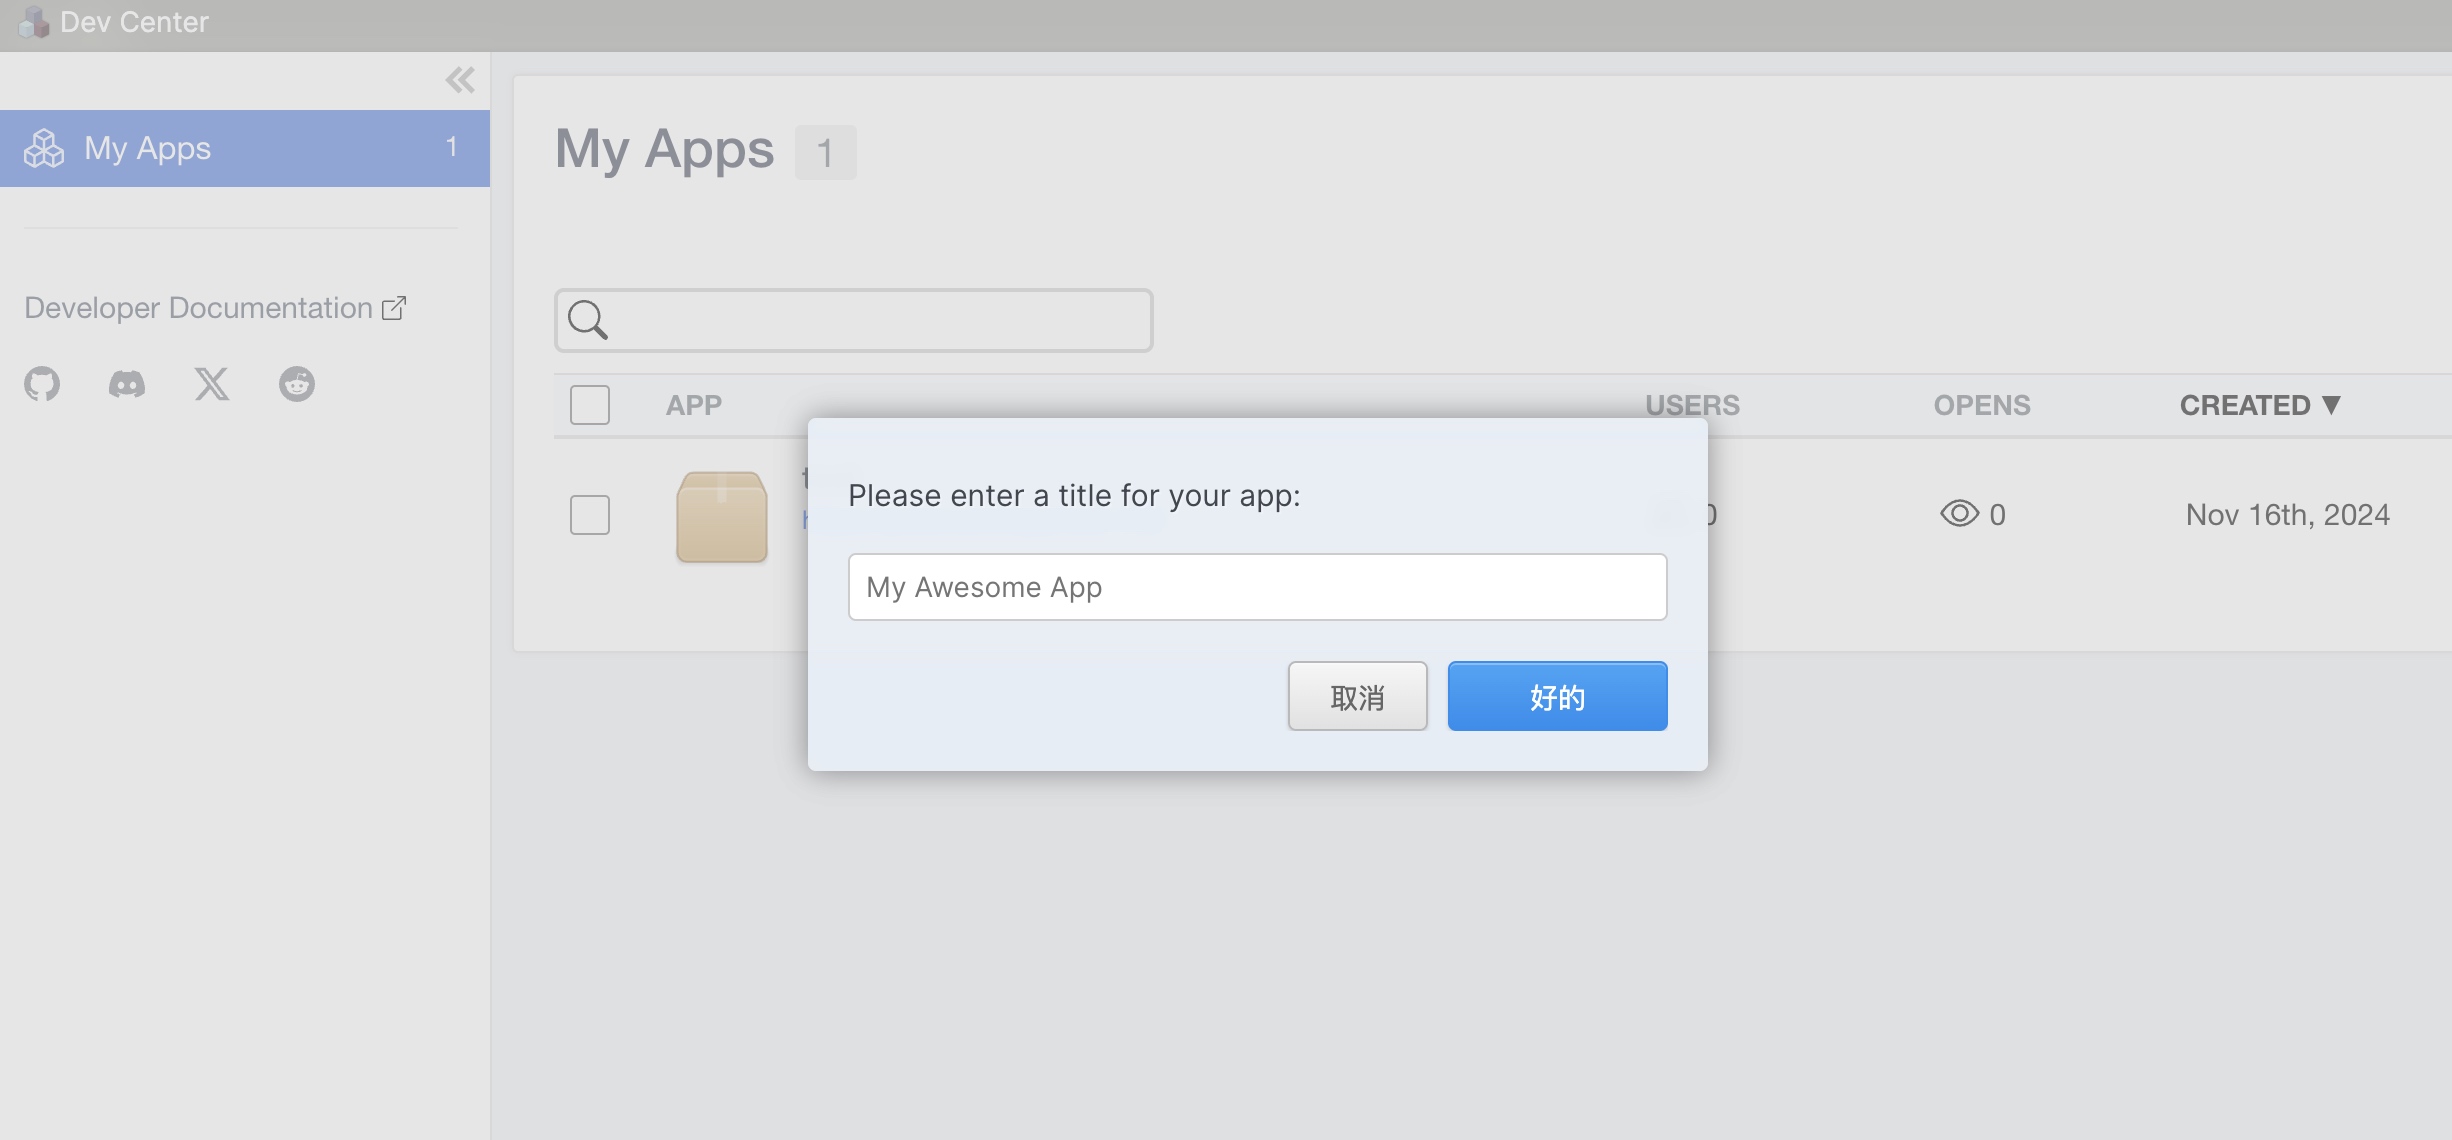The height and width of the screenshot is (1140, 2452).
Task: Click the search magnifier icon
Action: click(x=587, y=320)
